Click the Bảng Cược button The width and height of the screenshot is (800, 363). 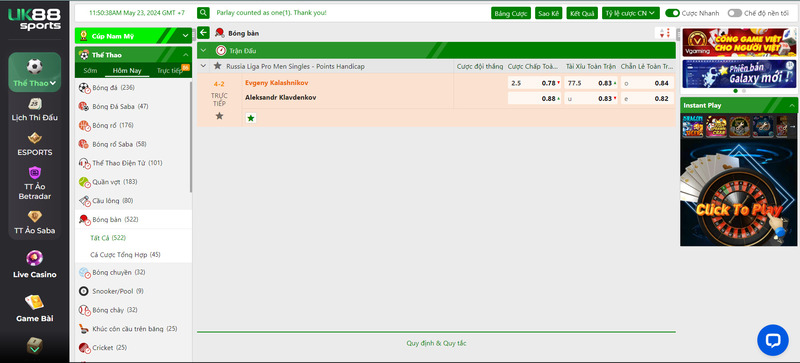511,13
